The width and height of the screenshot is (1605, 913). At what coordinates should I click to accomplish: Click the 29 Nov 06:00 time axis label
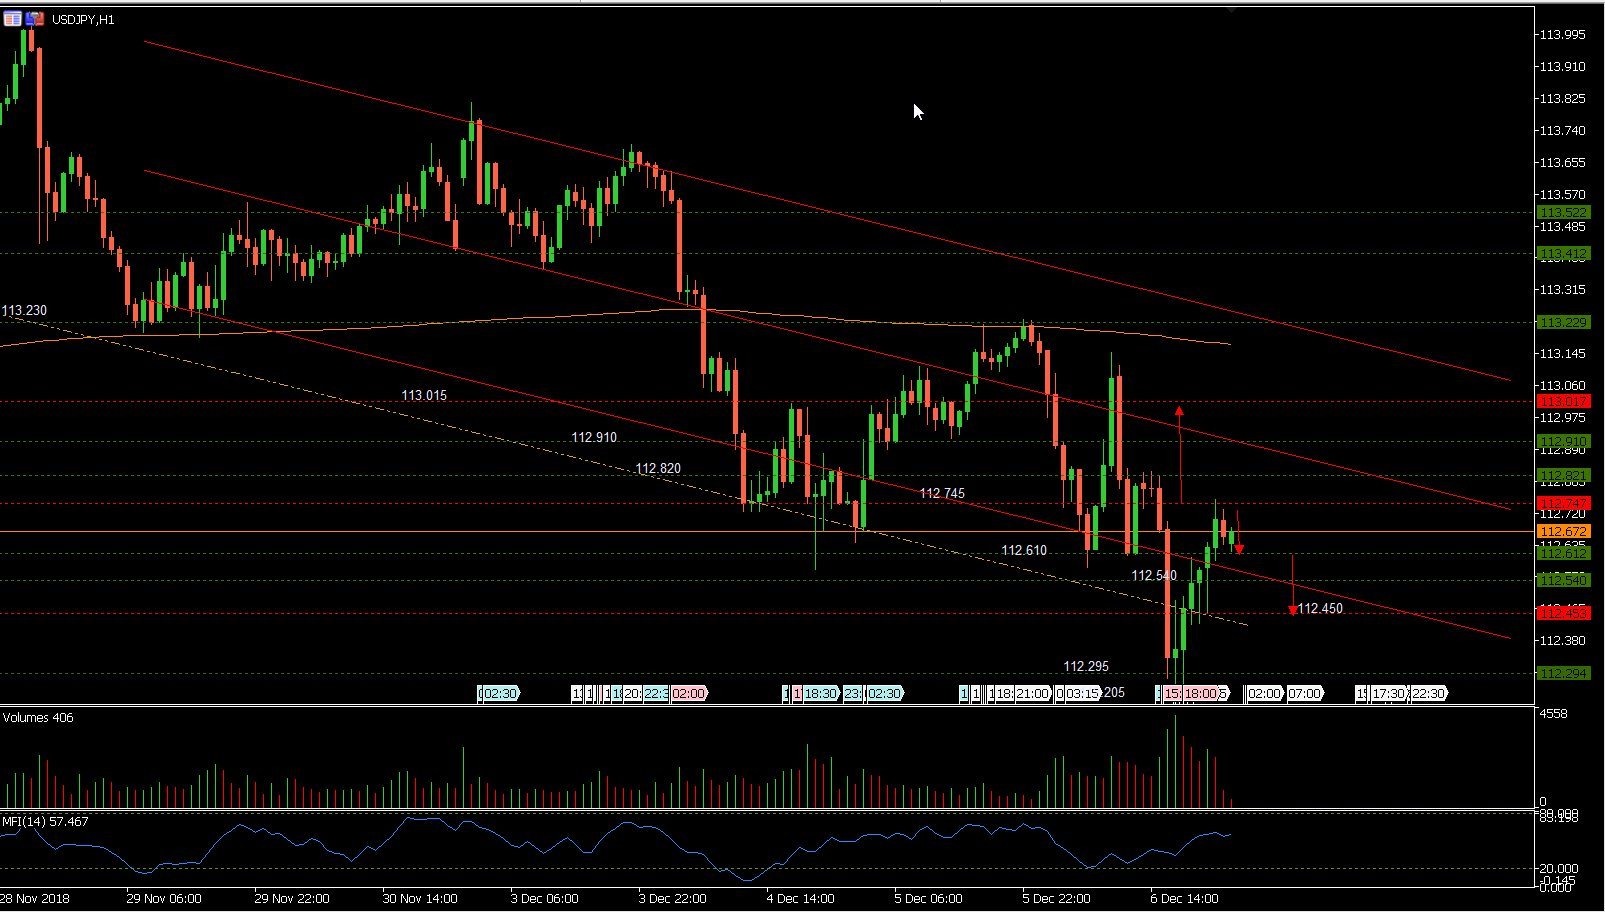(x=164, y=899)
